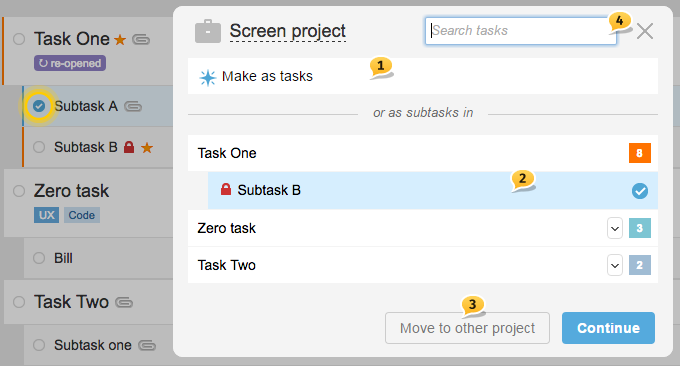This screenshot has width=680, height=366.
Task: Expand the Task Two subtasks chevron
Action: coord(615,265)
